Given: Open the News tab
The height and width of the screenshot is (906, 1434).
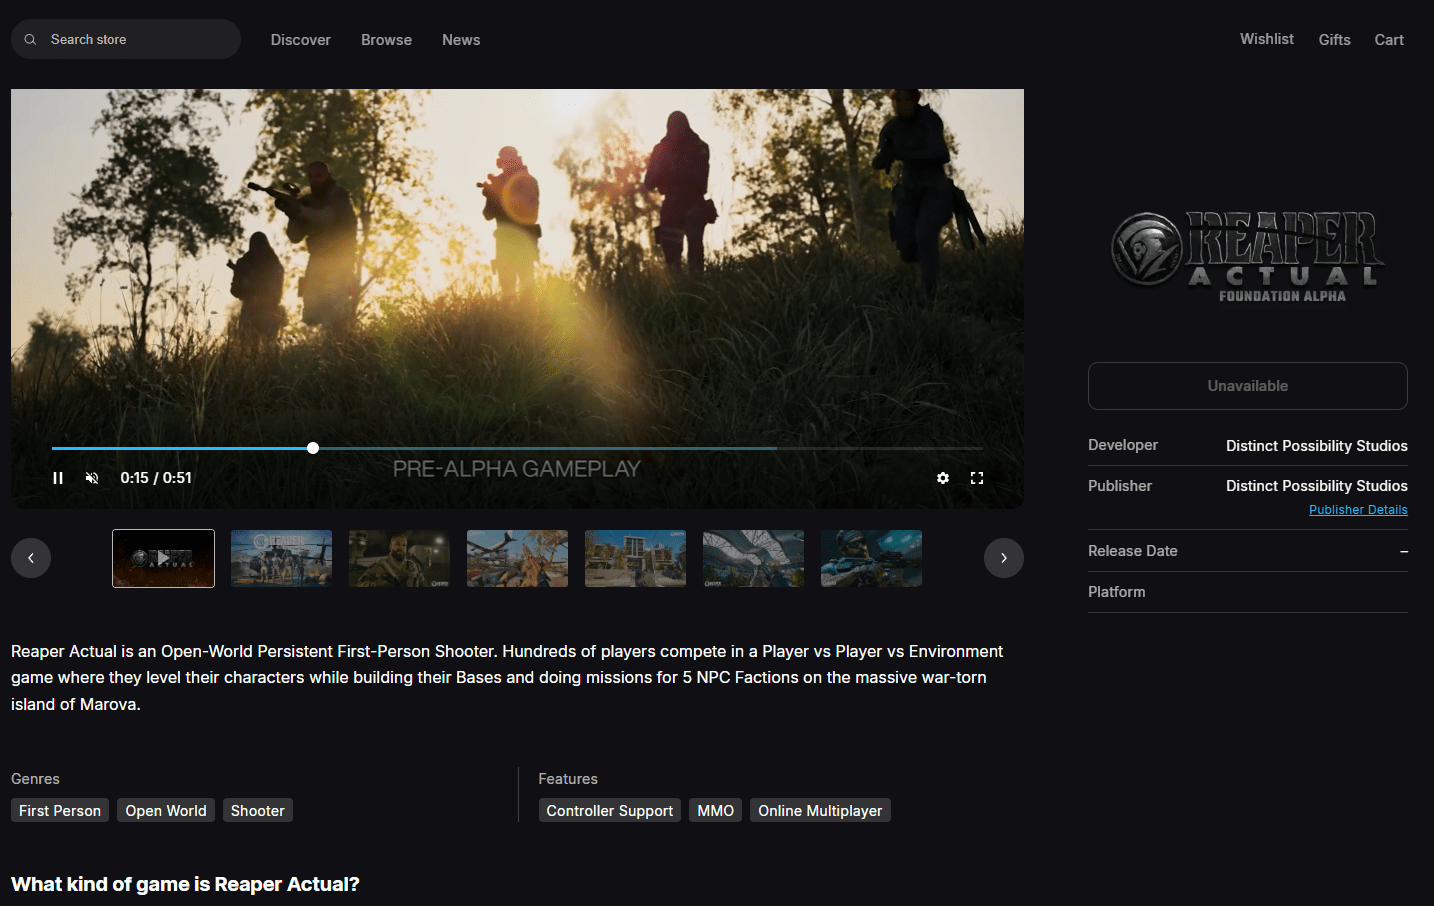Looking at the screenshot, I should (x=461, y=40).
